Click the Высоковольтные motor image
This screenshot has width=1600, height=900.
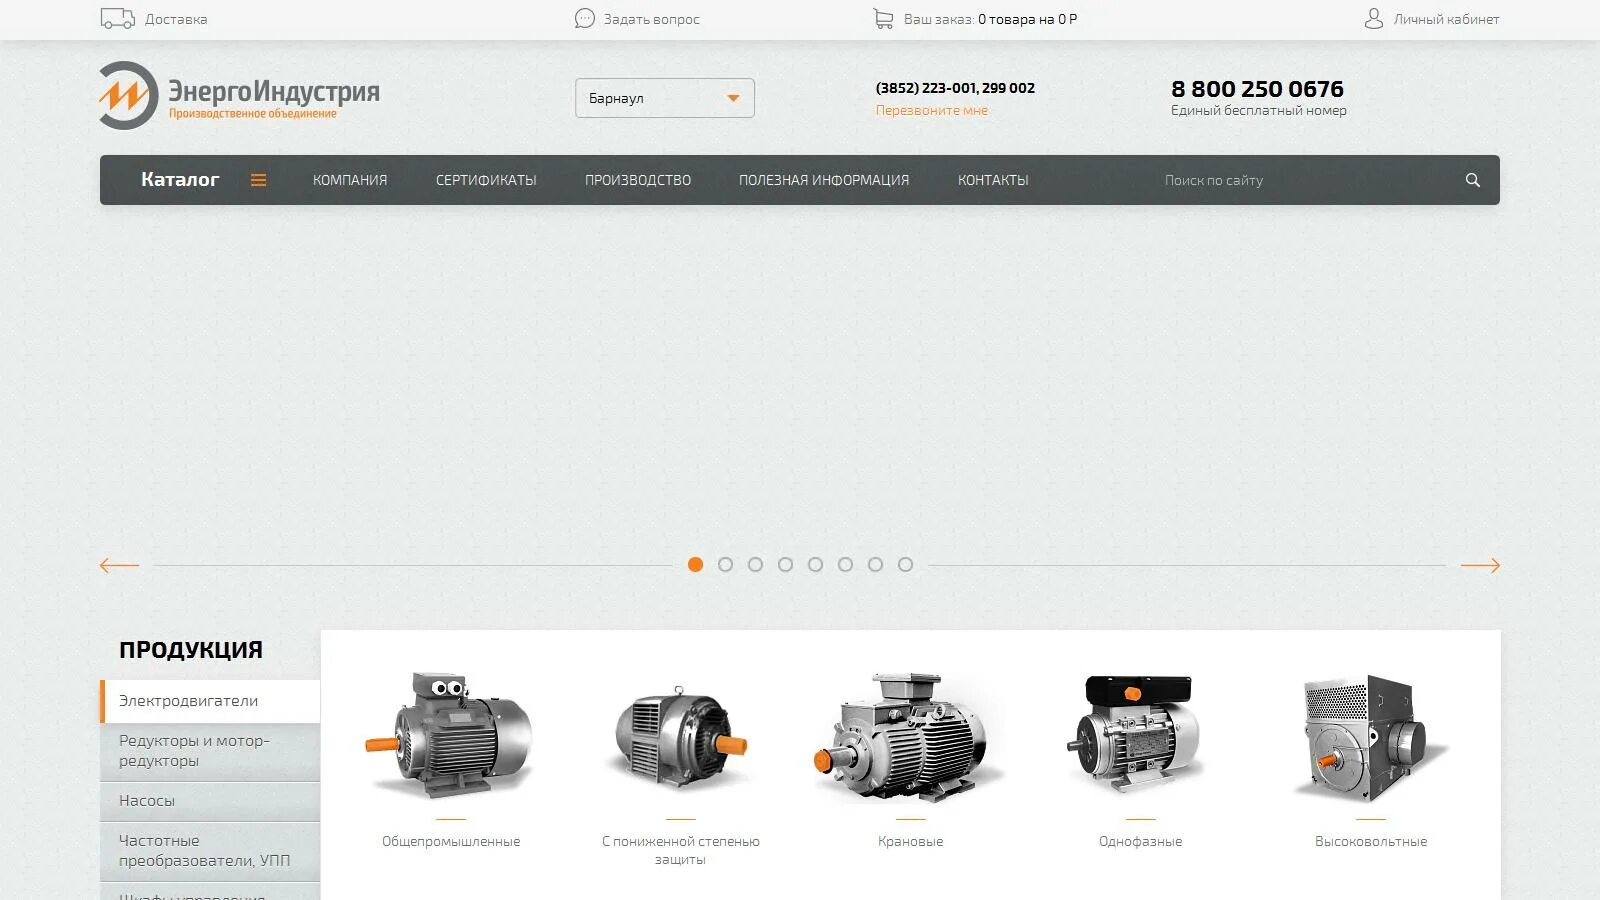click(x=1370, y=738)
